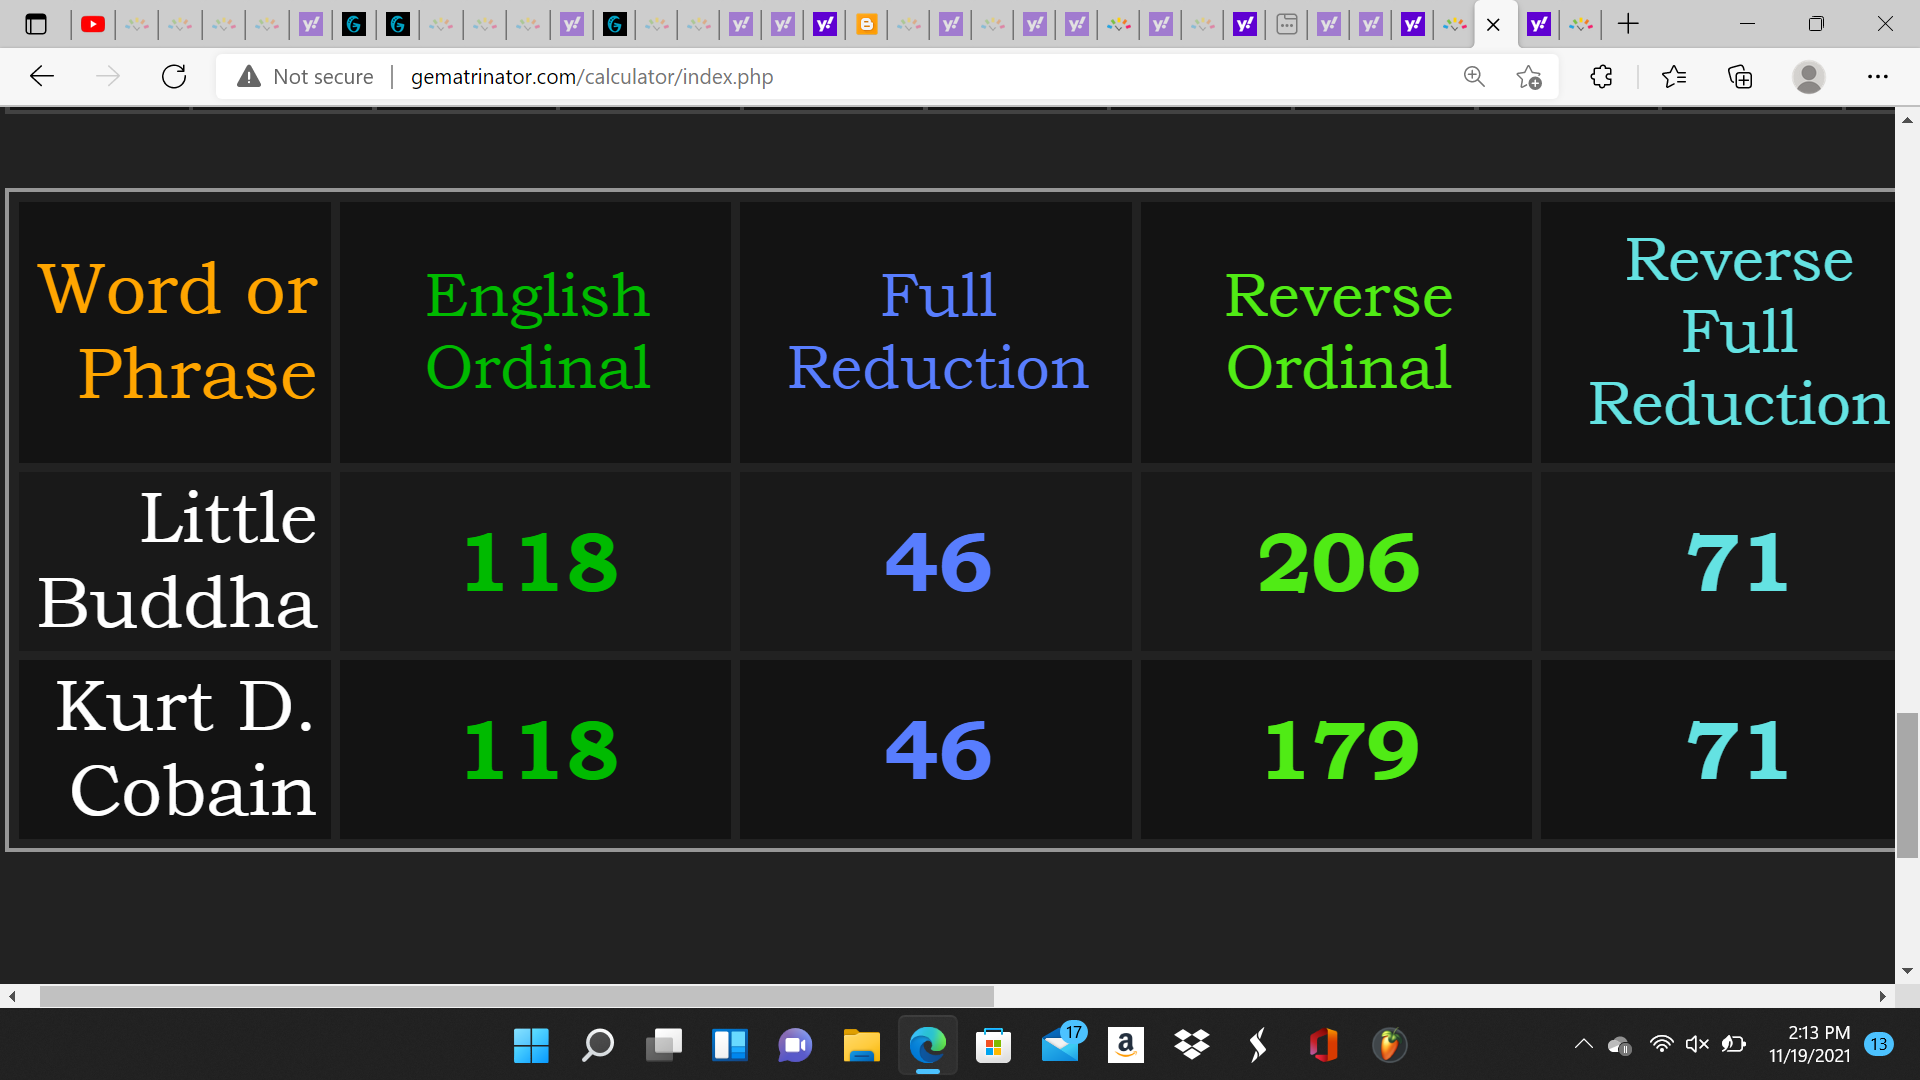Open the Chat app on taskbar
Viewport: 1920px width, 1080px height.
(x=795, y=1045)
